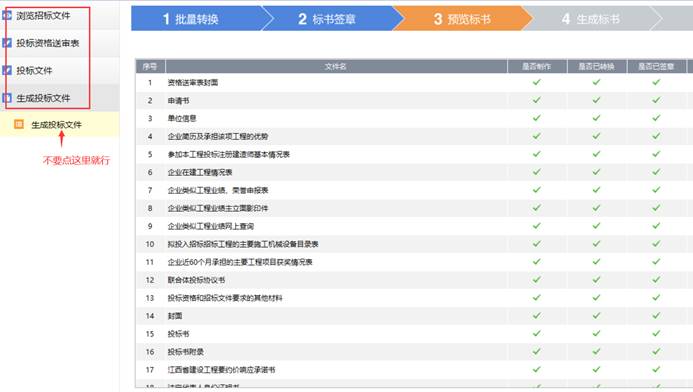This screenshot has height=392, width=693.
Task: Open file 企业在建工程情况表
Action: (200, 172)
